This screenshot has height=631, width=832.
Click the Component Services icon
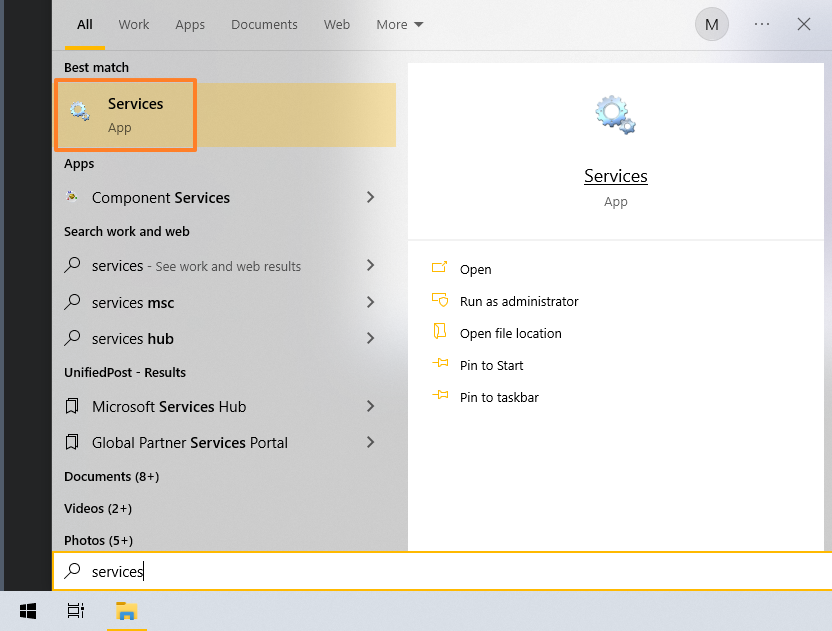click(x=72, y=197)
